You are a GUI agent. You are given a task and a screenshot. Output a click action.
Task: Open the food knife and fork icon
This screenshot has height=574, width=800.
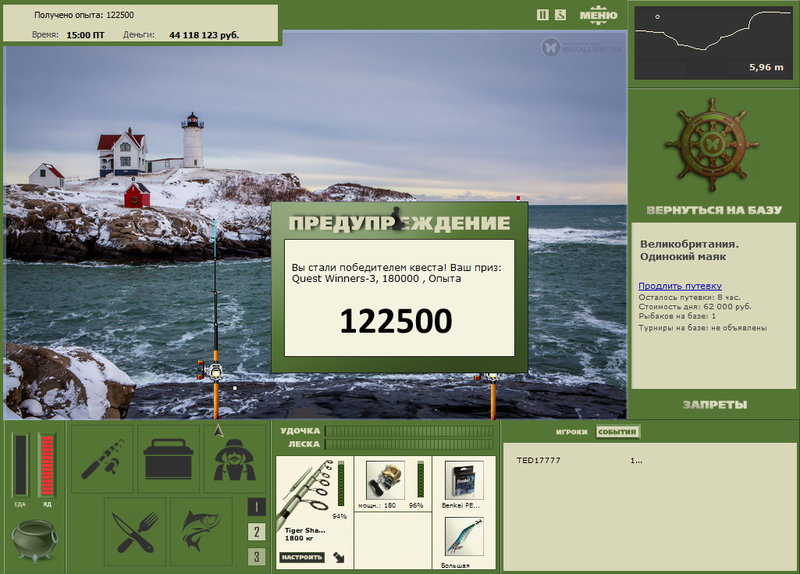click(135, 532)
